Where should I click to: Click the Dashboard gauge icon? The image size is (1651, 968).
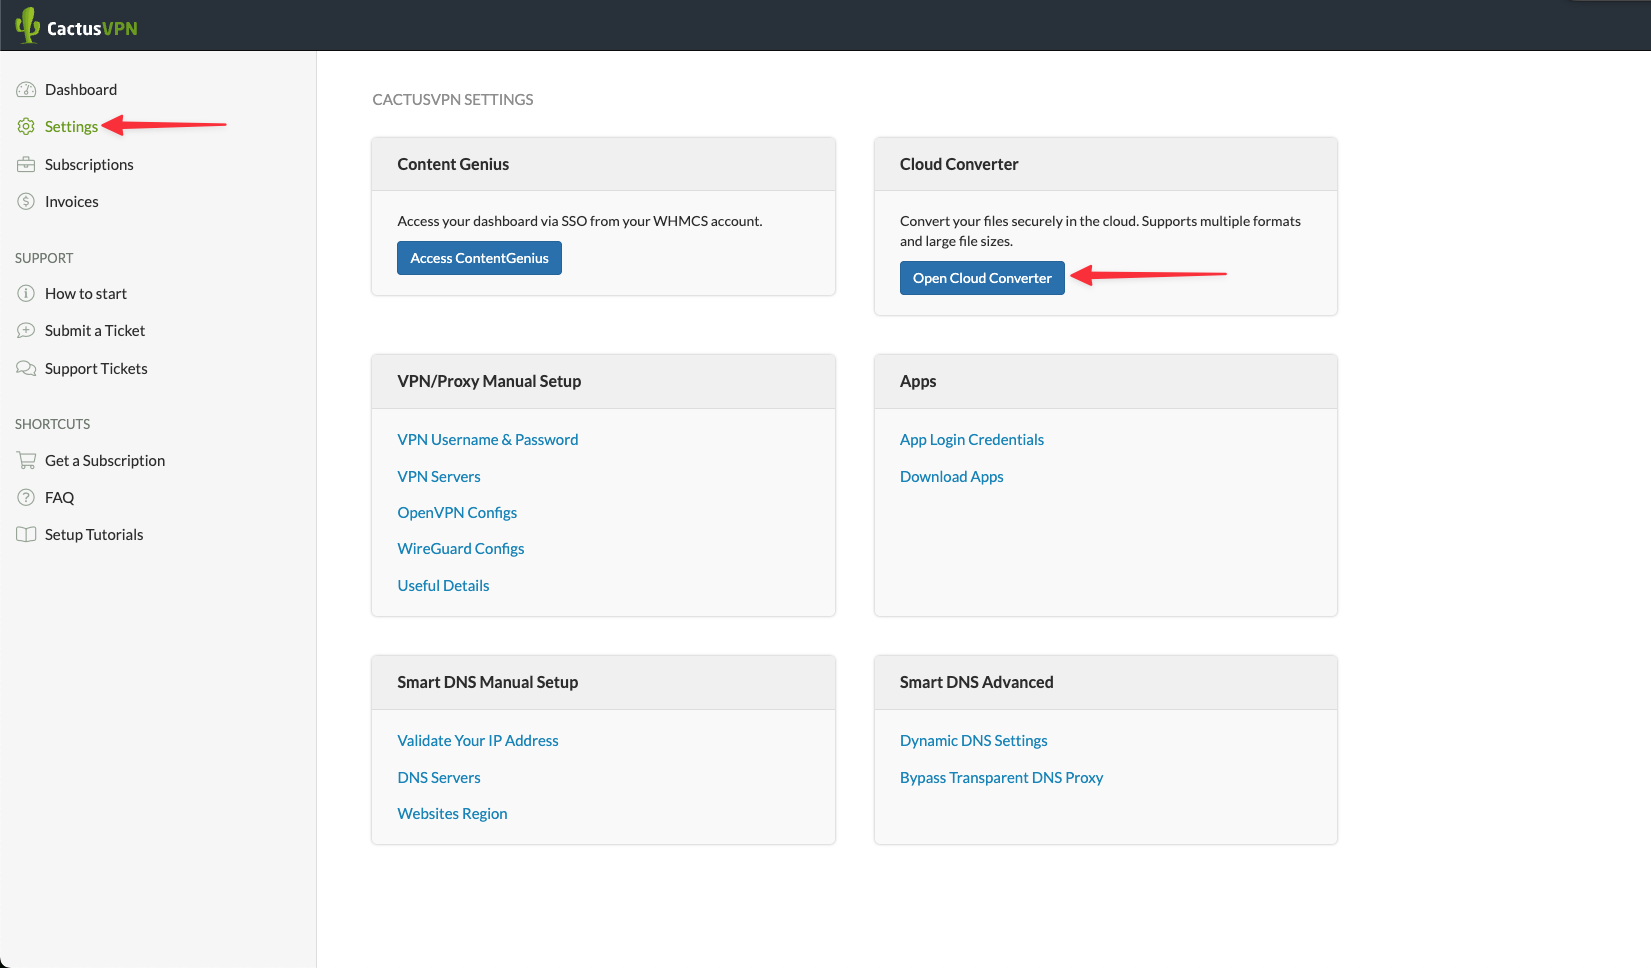coord(26,90)
